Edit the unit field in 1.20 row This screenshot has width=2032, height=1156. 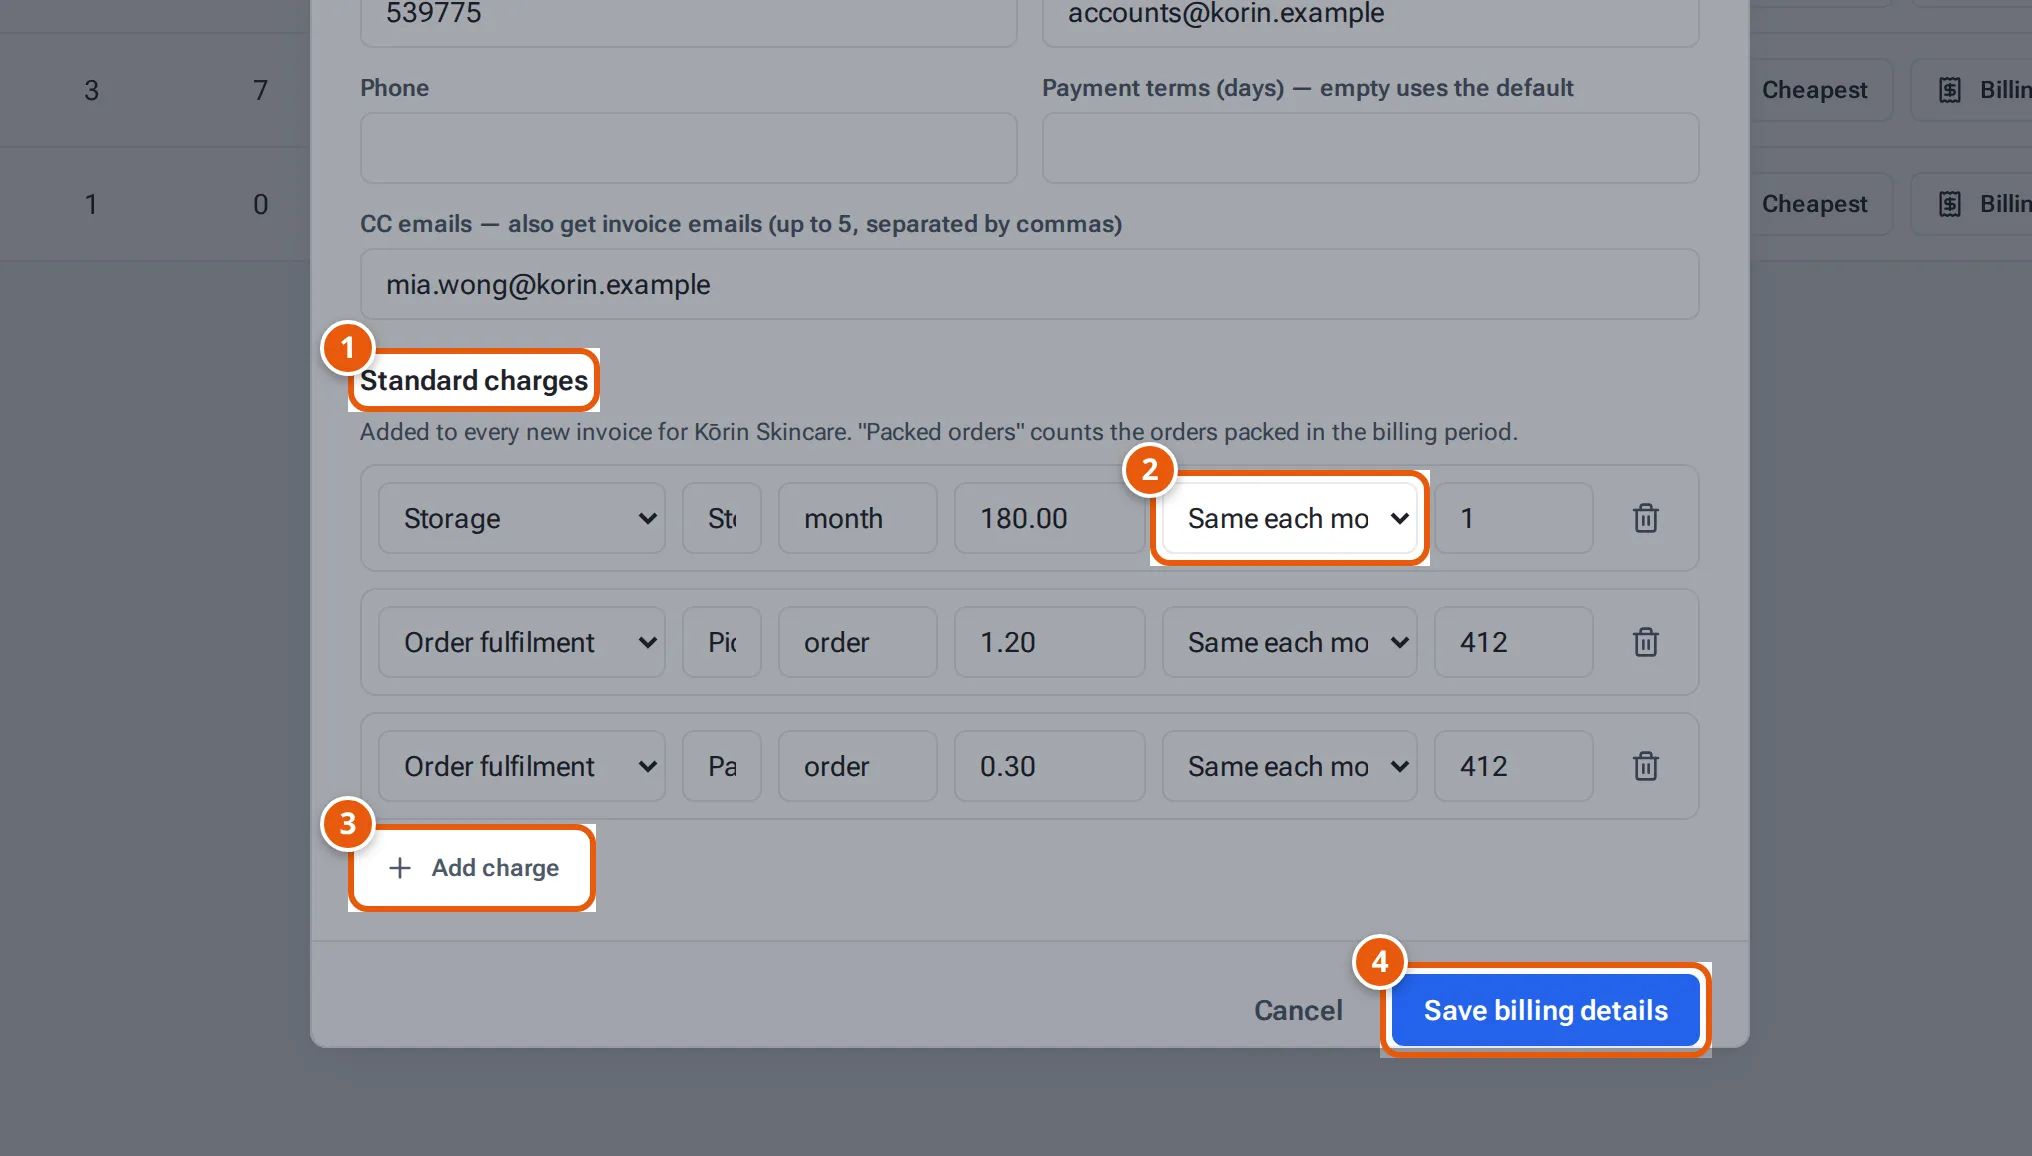[858, 642]
